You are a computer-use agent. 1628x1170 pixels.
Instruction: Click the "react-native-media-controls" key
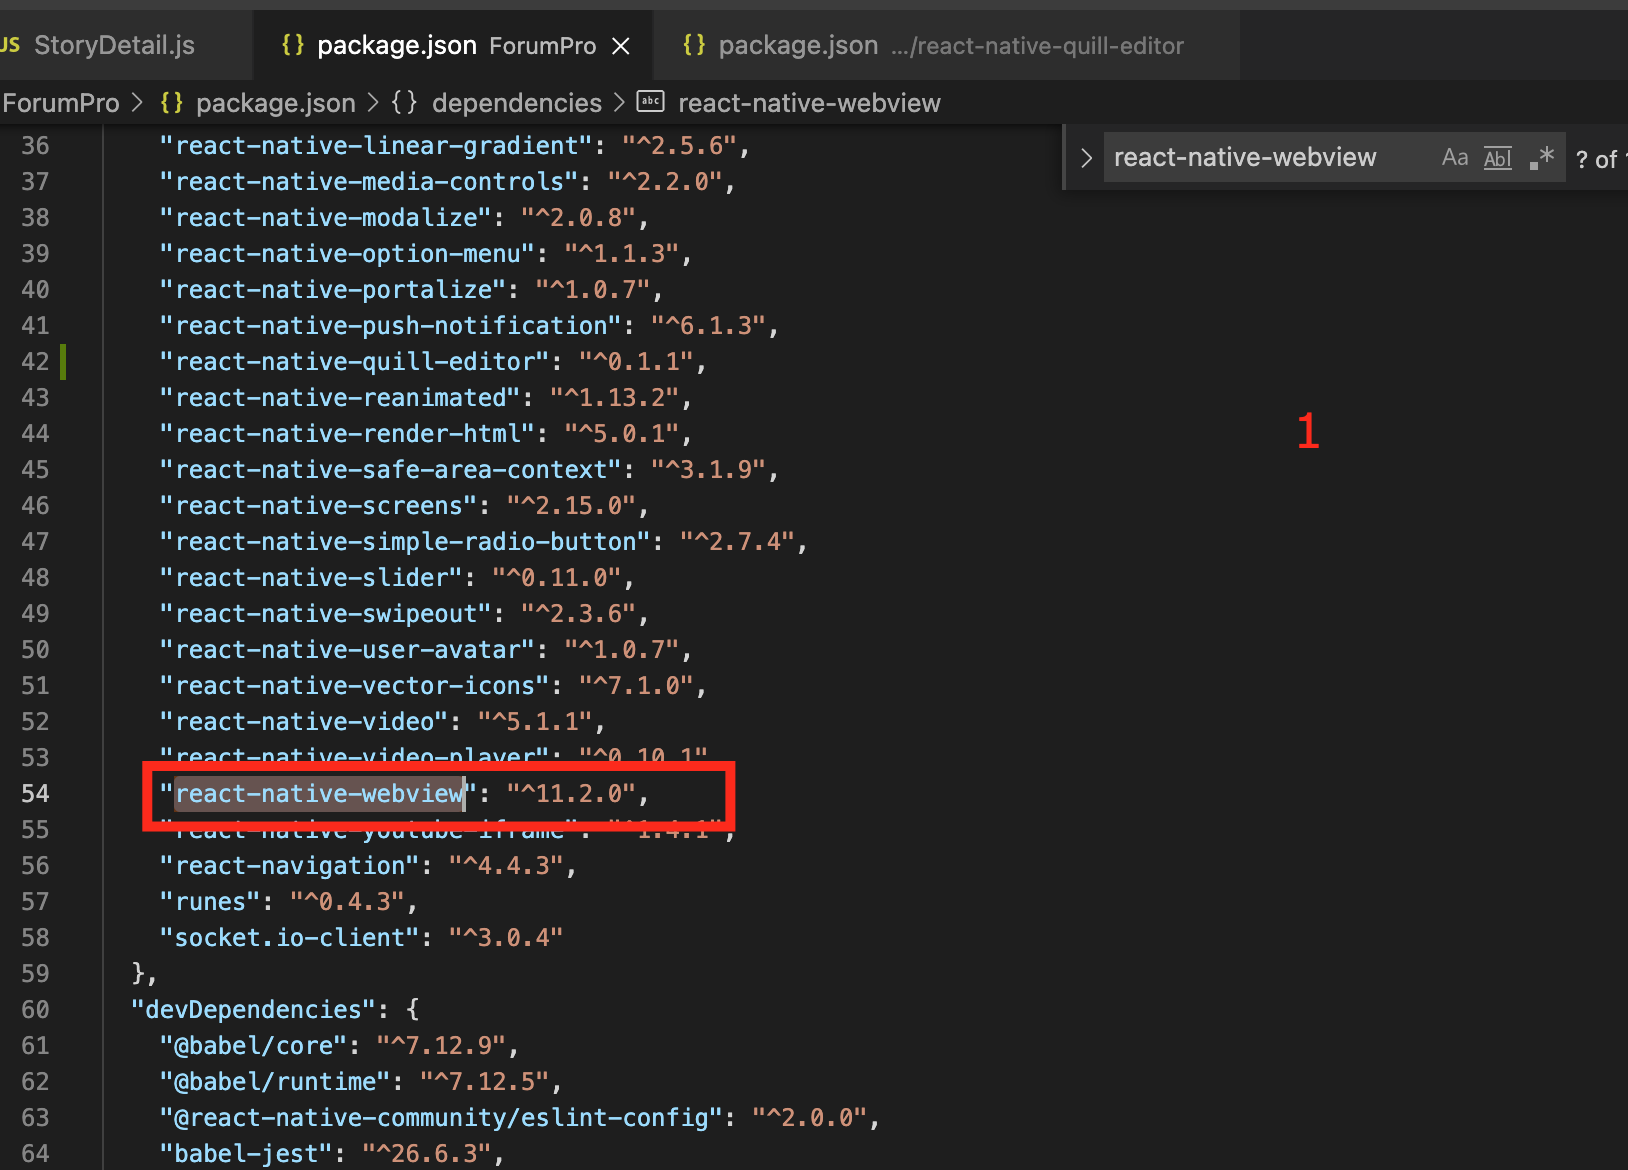pos(370,181)
